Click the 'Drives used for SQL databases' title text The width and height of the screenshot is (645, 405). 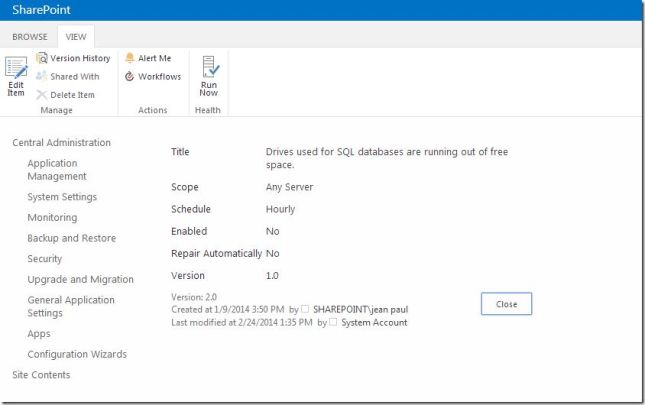tap(387, 158)
